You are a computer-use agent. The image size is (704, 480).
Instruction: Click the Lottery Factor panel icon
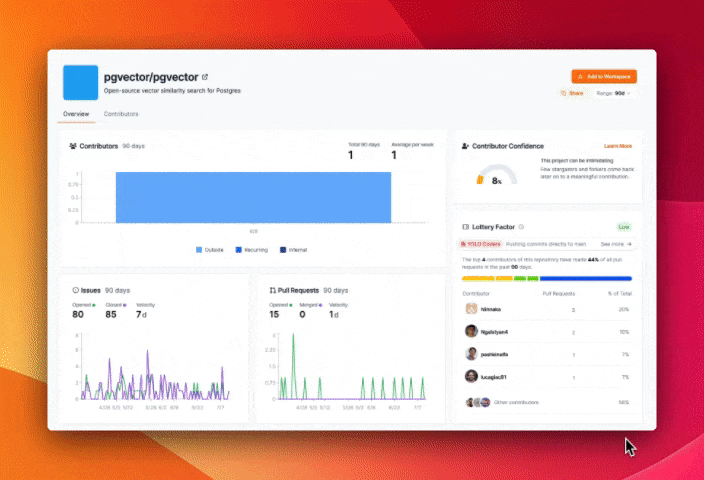pyautogui.click(x=466, y=227)
